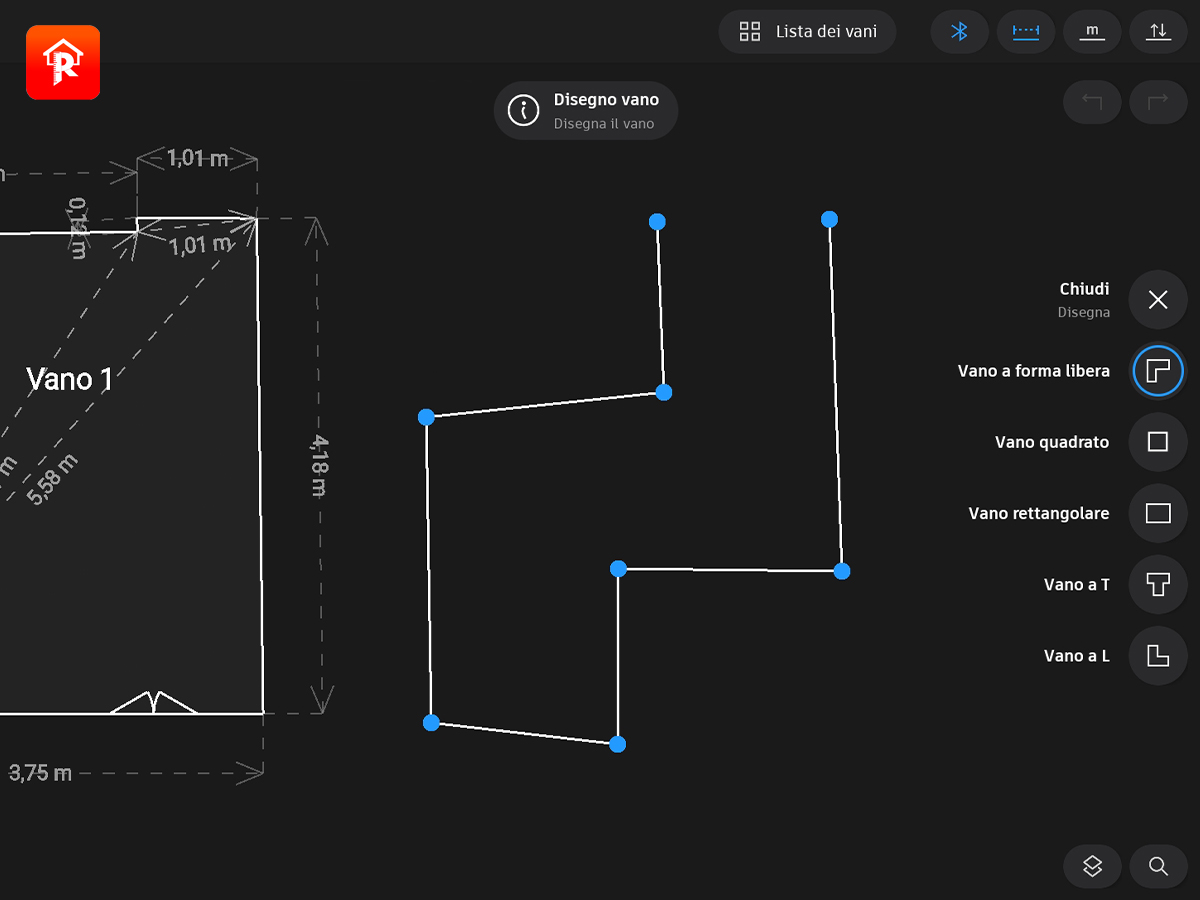The image size is (1200, 900).
Task: Open the magnifier search icon
Action: point(1158,866)
